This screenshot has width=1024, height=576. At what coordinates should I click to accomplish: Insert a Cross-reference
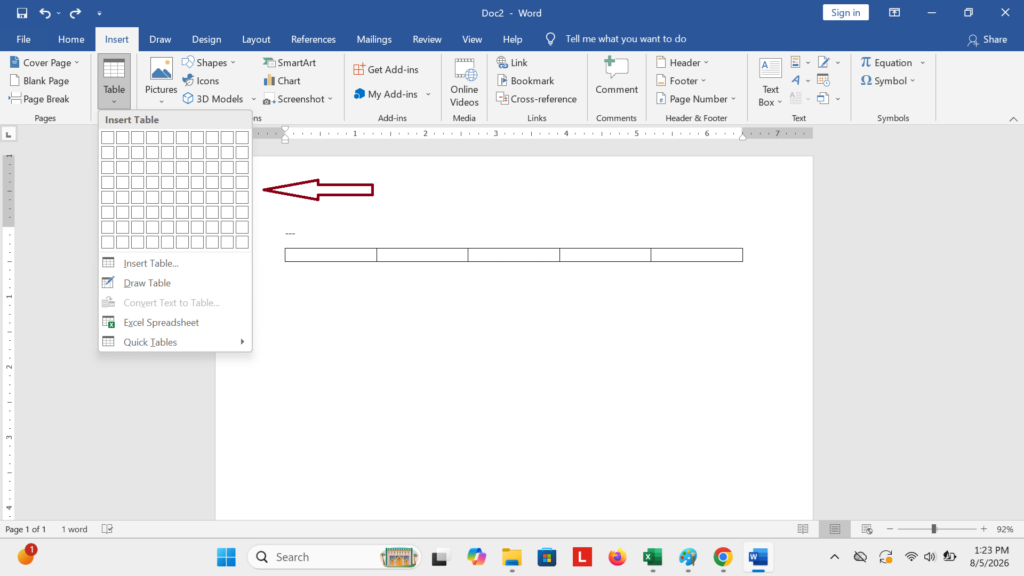click(x=537, y=99)
